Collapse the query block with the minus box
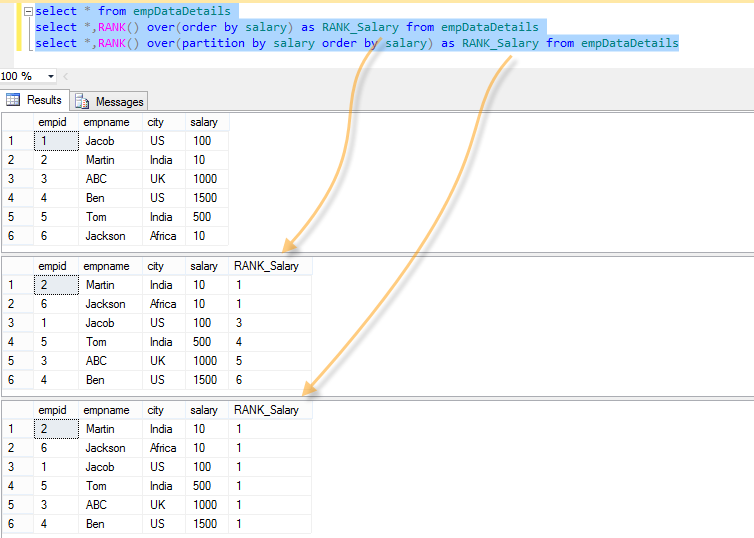The width and height of the screenshot is (754, 538). point(28,12)
